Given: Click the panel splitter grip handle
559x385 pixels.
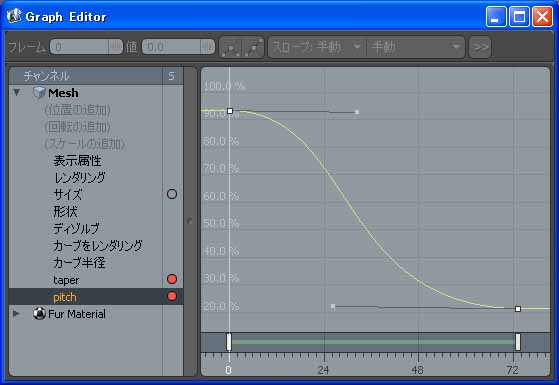Looking at the screenshot, I should click(x=190, y=221).
